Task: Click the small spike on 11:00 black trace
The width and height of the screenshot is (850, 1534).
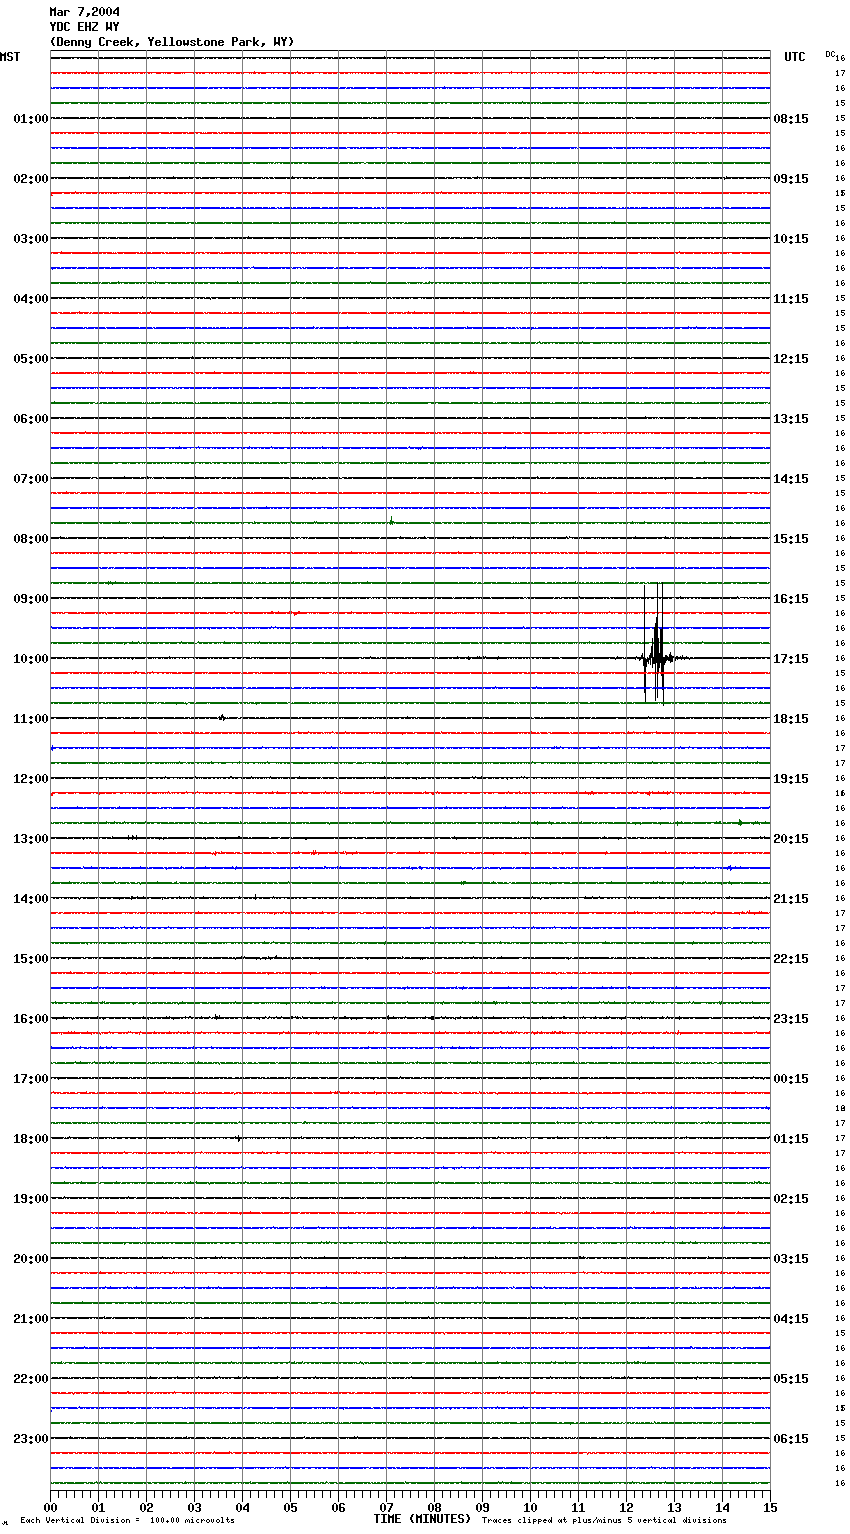Action: coord(222,717)
